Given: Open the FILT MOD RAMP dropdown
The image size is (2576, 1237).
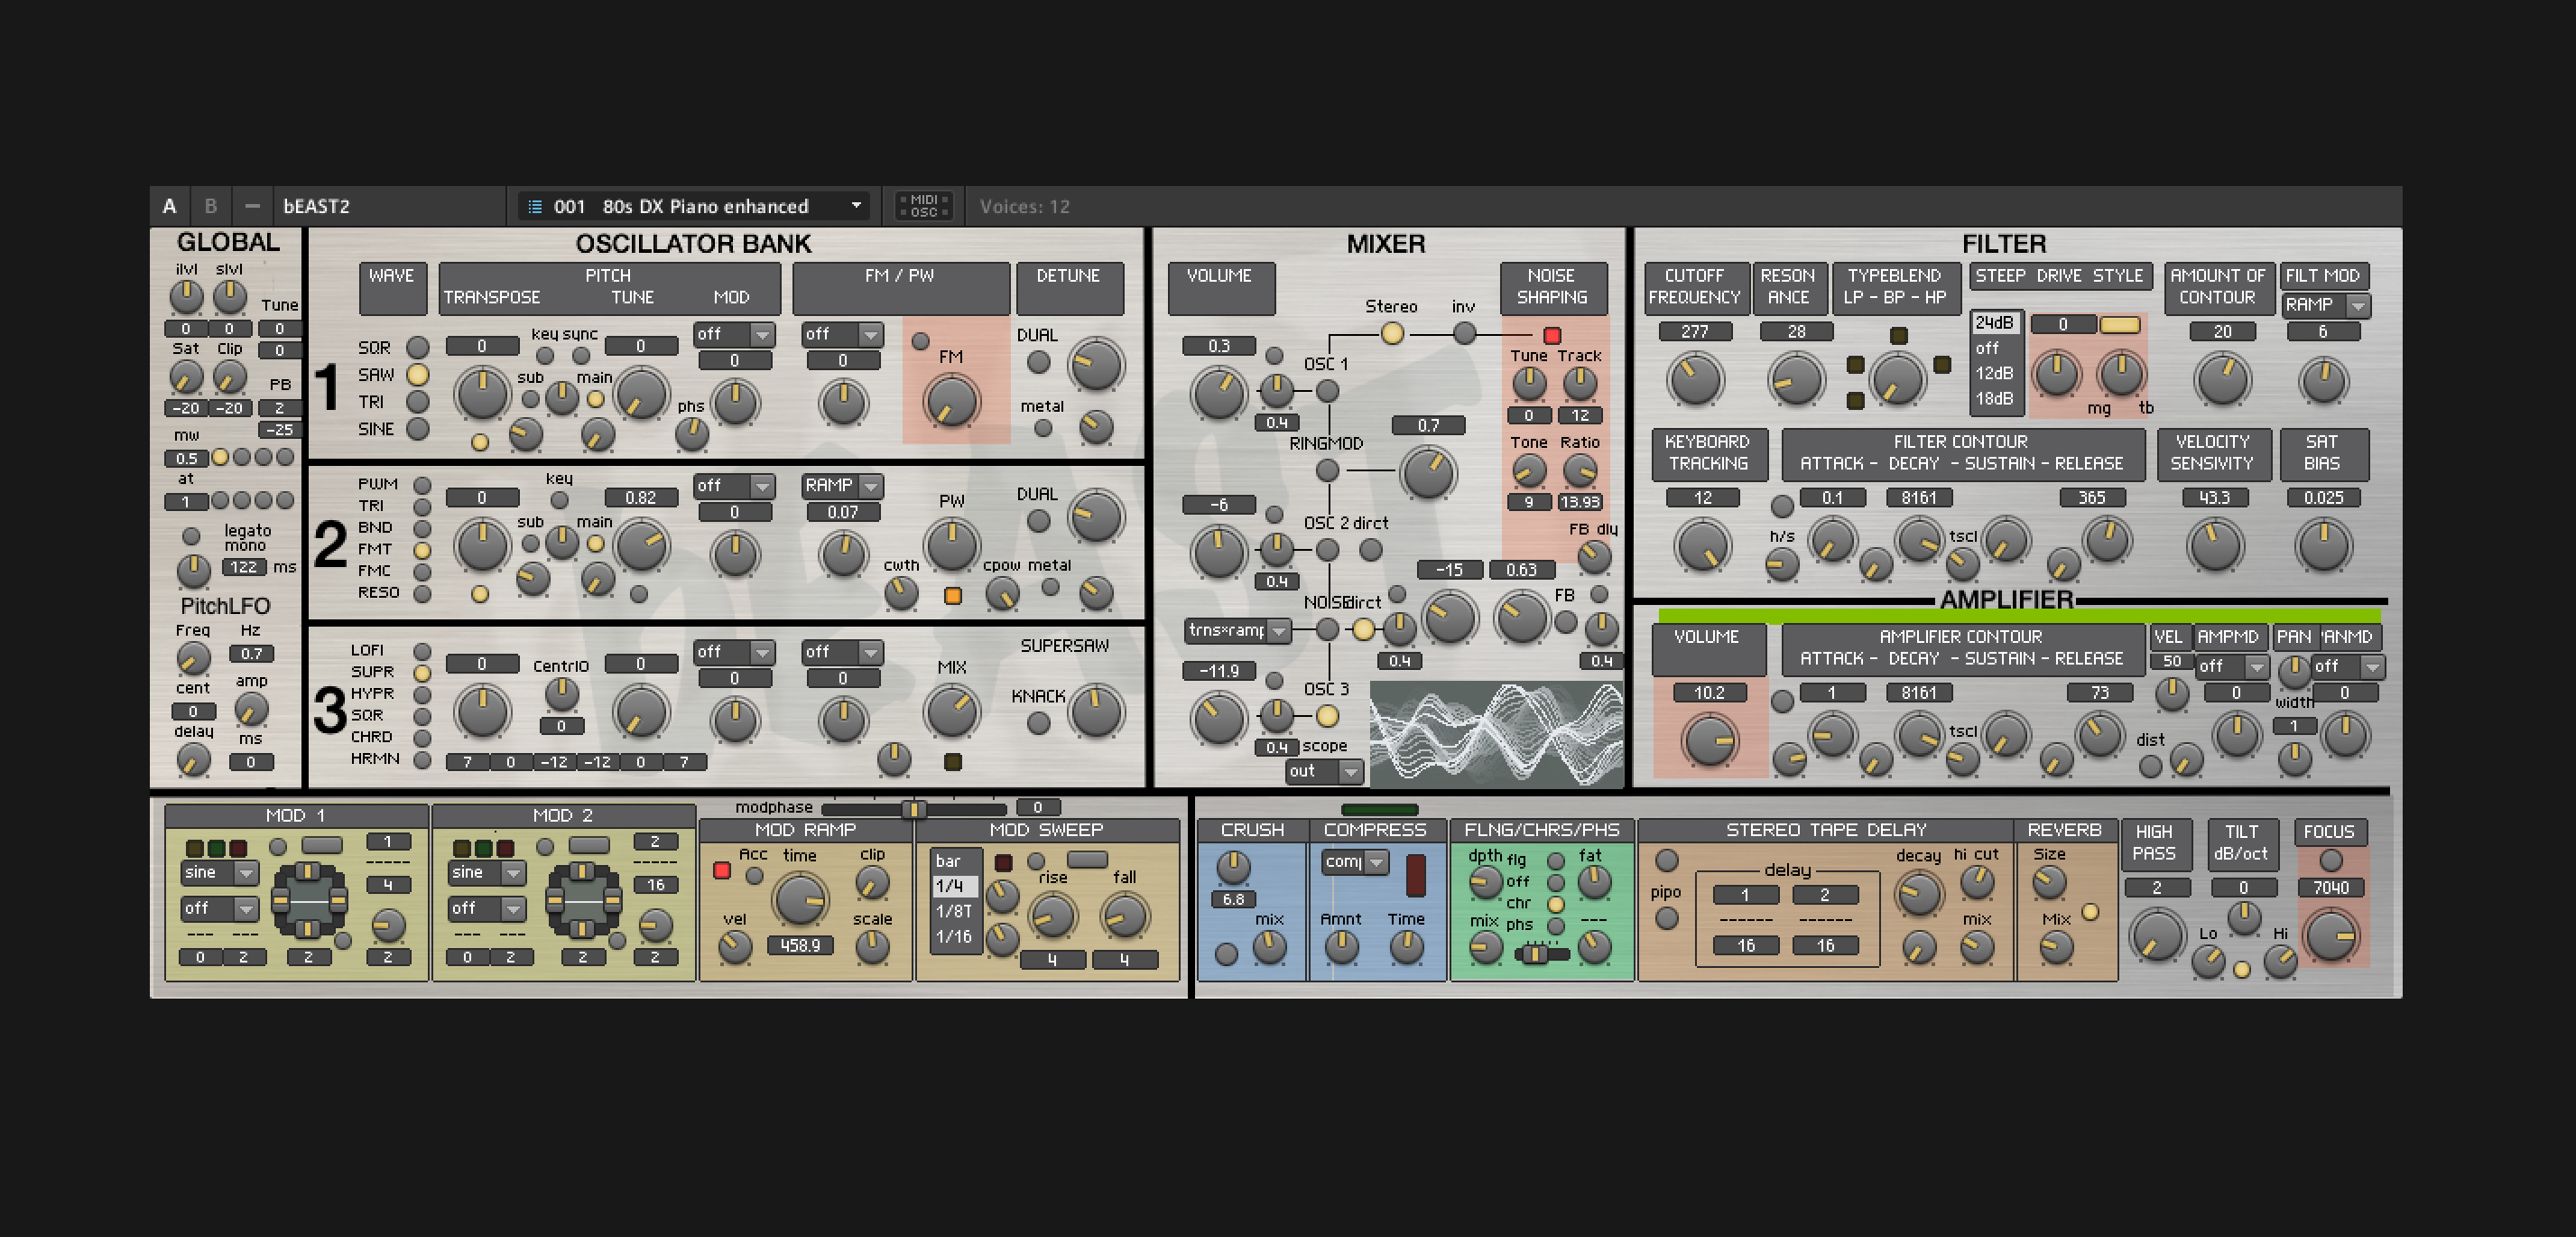Looking at the screenshot, I should click(2326, 305).
